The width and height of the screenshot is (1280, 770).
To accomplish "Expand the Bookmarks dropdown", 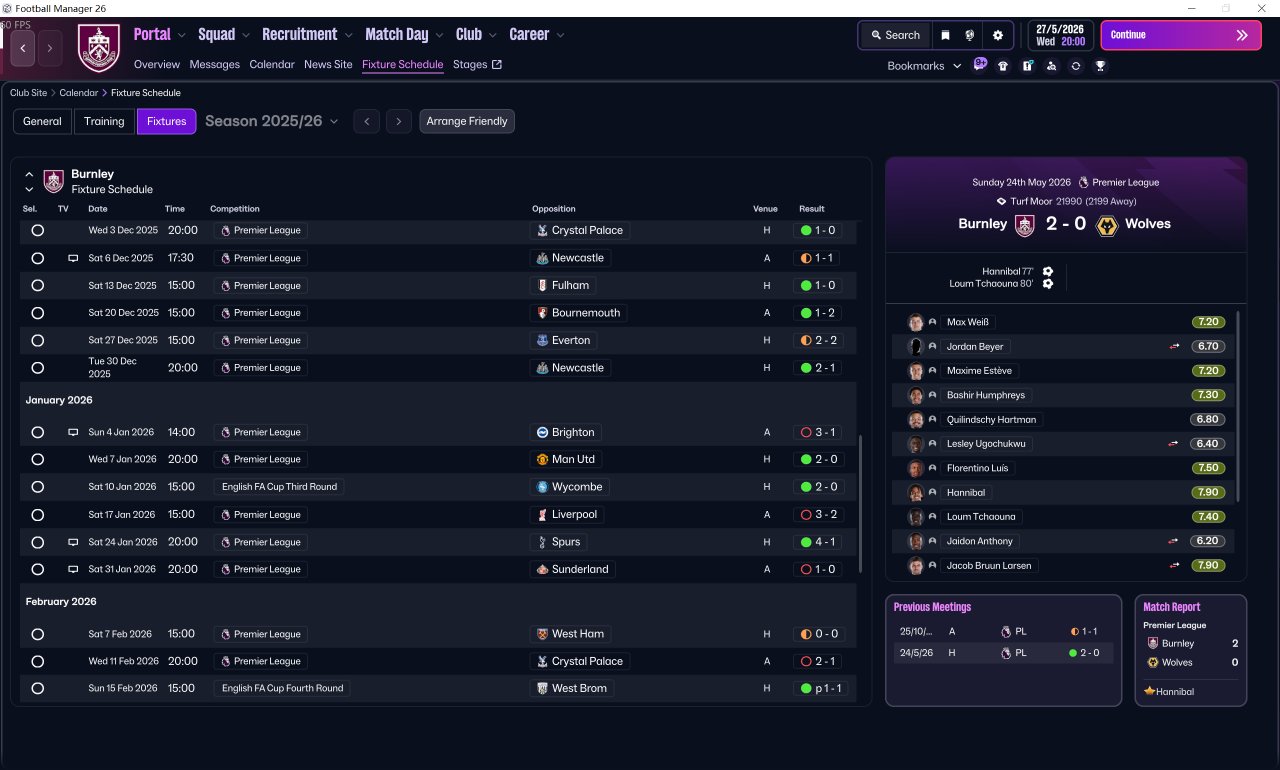I will pos(925,66).
